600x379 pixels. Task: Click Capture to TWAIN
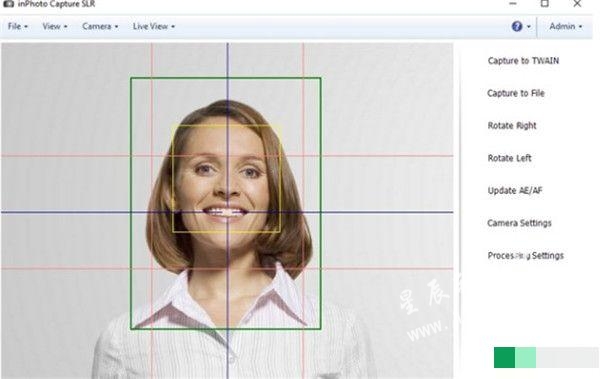click(x=523, y=61)
